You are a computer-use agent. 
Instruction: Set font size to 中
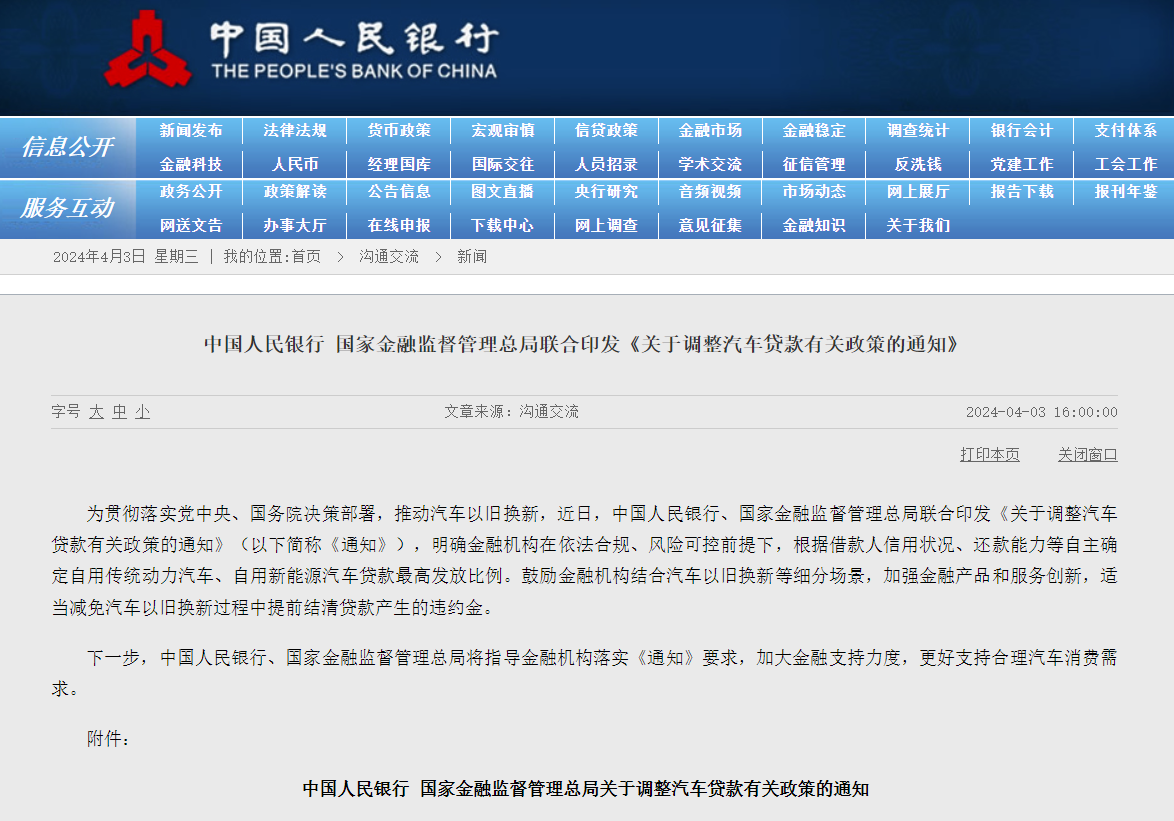tap(120, 412)
